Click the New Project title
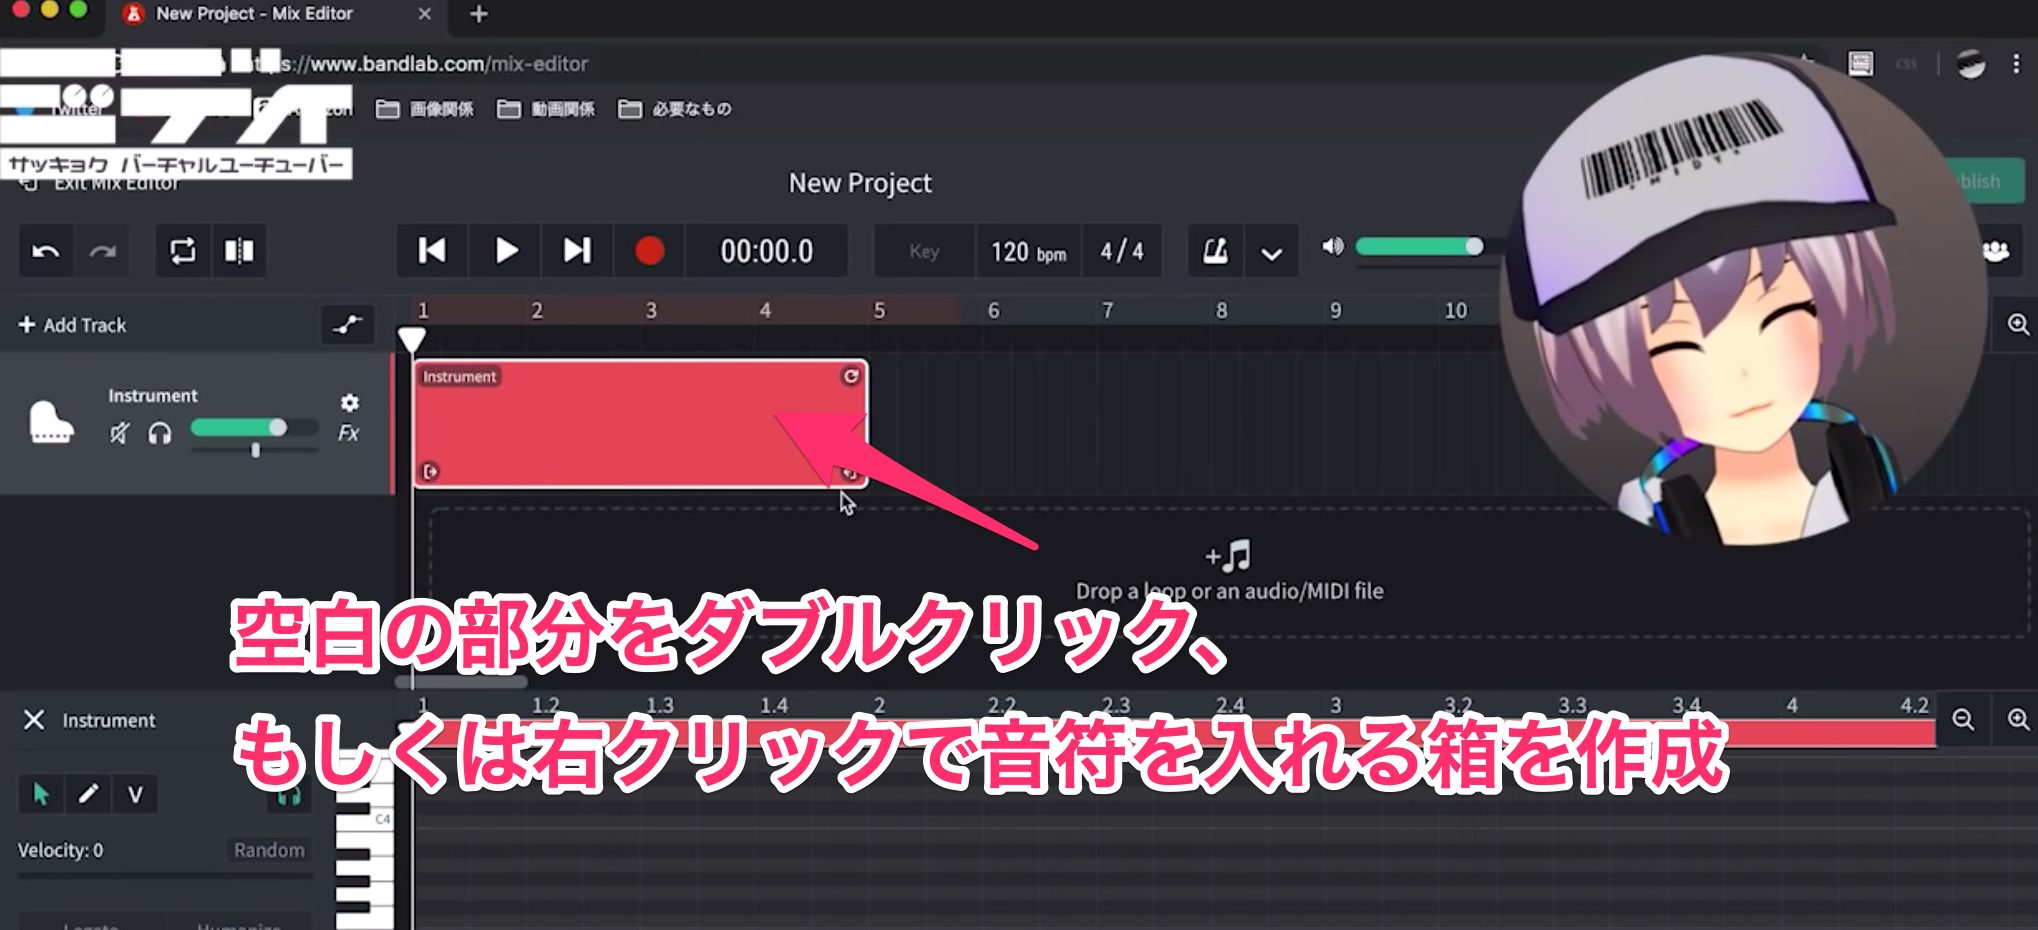Viewport: 2038px width, 930px height. pyautogui.click(x=860, y=183)
